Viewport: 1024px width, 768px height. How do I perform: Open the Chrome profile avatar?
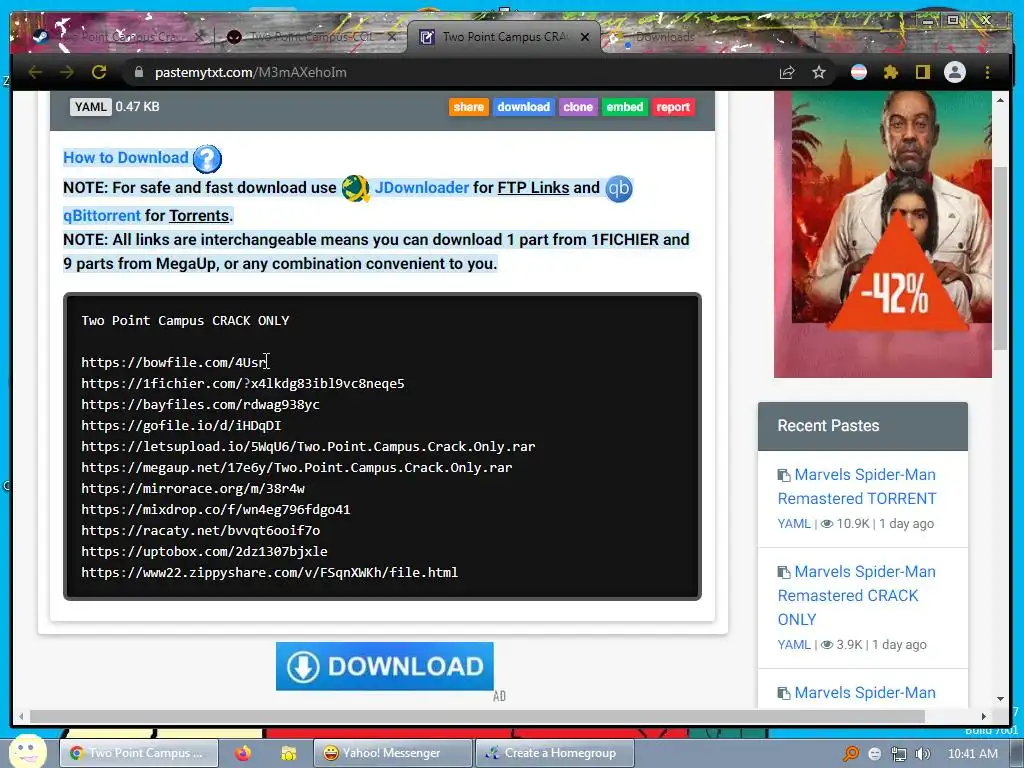[x=955, y=72]
